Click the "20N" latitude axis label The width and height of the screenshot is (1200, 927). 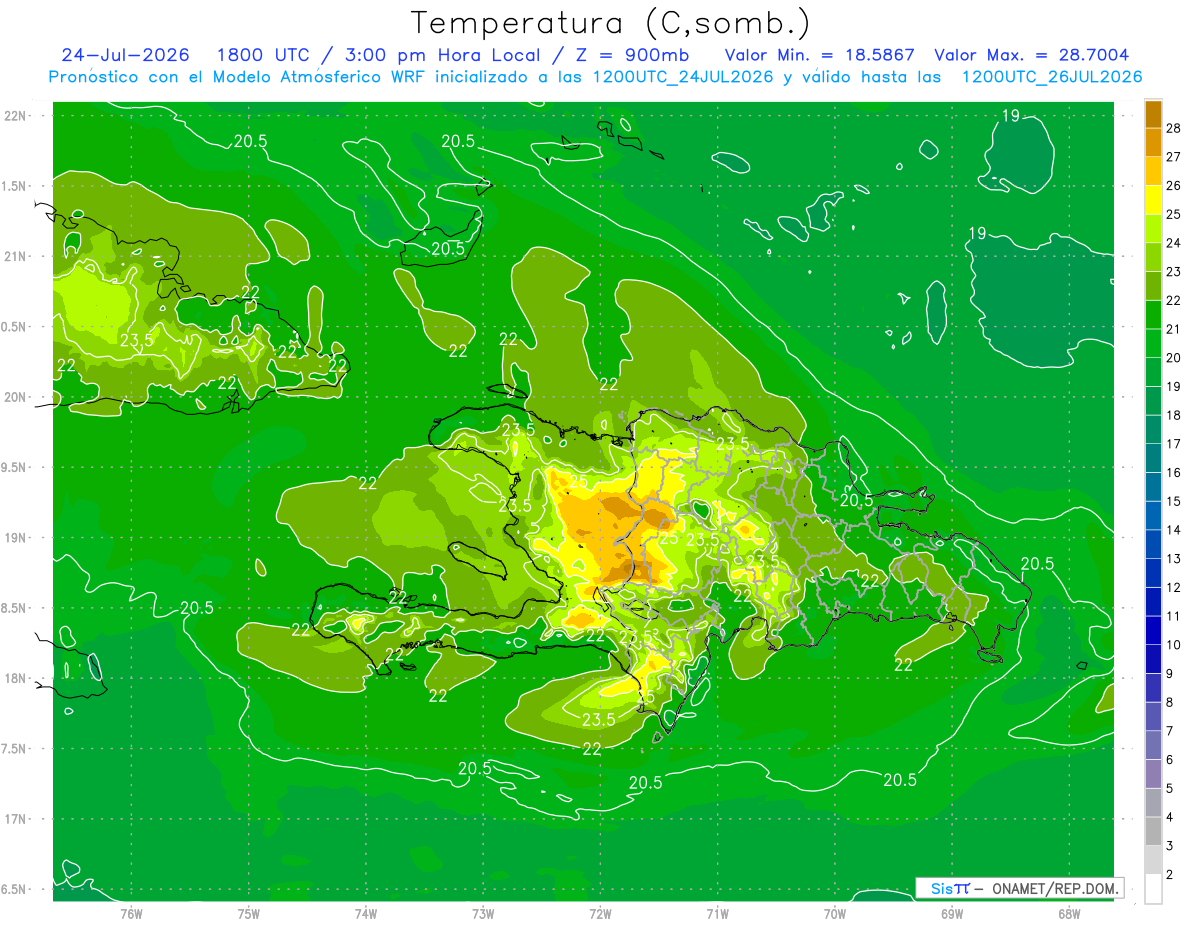pyautogui.click(x=16, y=398)
